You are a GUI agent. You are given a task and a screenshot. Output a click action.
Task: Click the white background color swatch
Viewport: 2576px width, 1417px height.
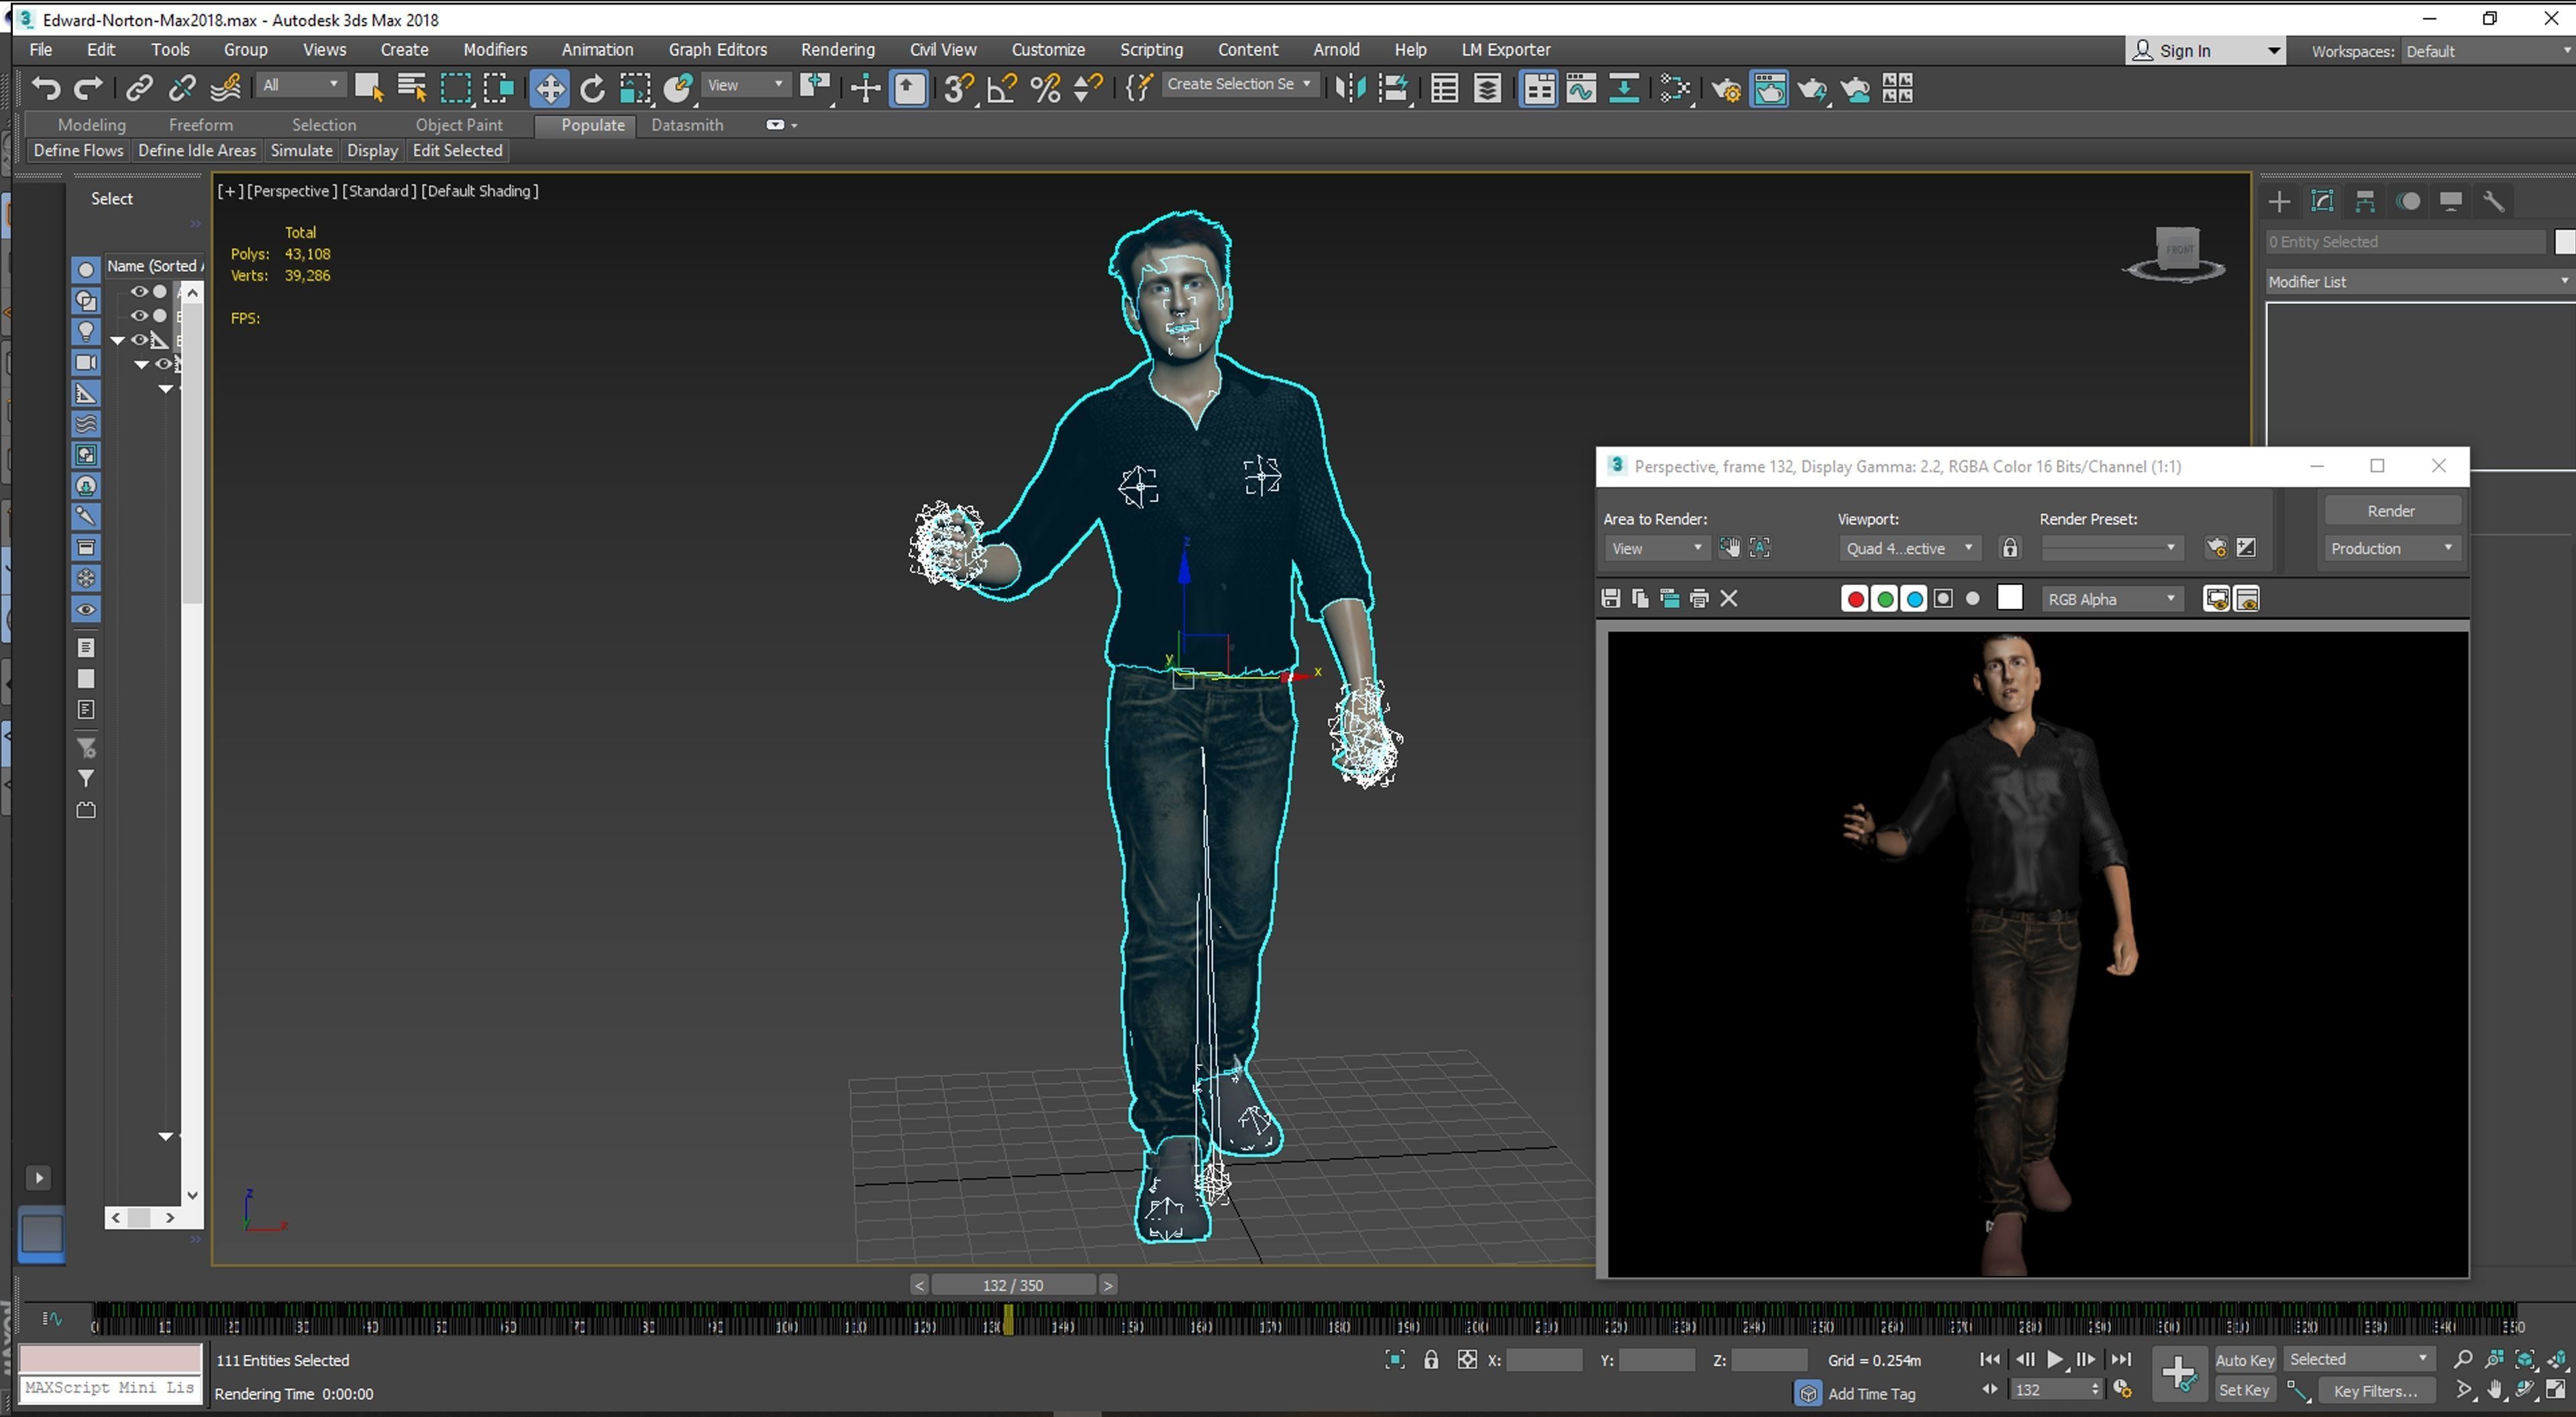coord(2009,598)
